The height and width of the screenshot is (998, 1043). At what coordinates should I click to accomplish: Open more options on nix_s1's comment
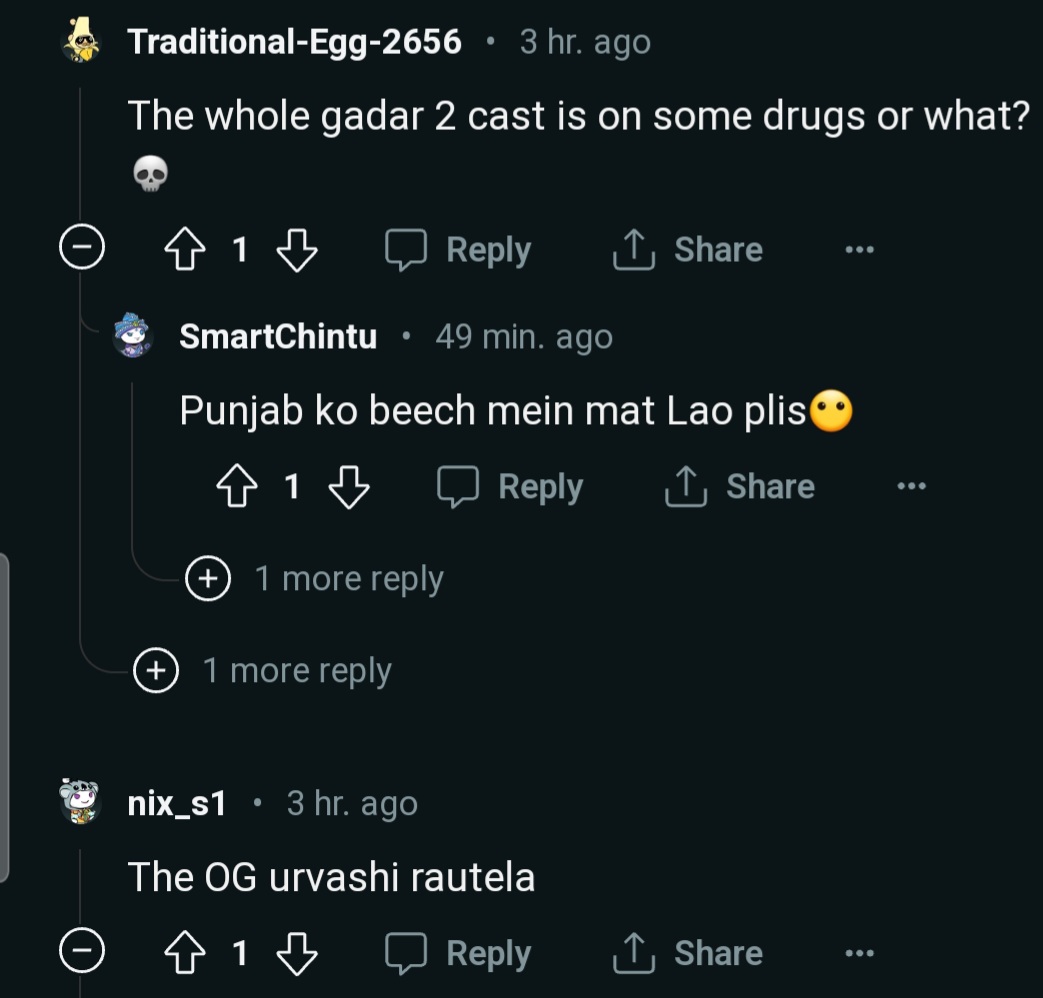(x=859, y=953)
